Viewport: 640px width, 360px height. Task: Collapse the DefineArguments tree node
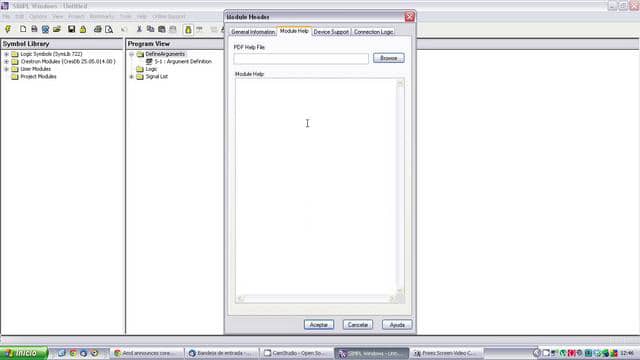click(x=131, y=54)
